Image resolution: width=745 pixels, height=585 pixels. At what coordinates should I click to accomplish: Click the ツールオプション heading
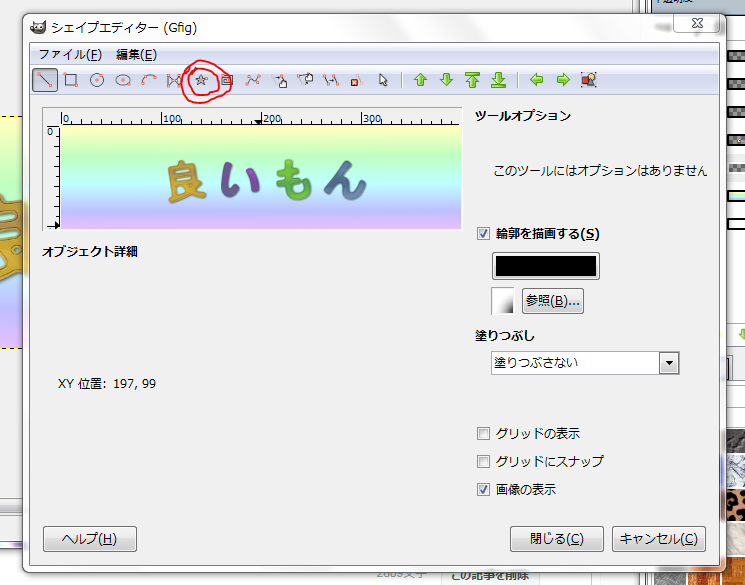tap(523, 115)
